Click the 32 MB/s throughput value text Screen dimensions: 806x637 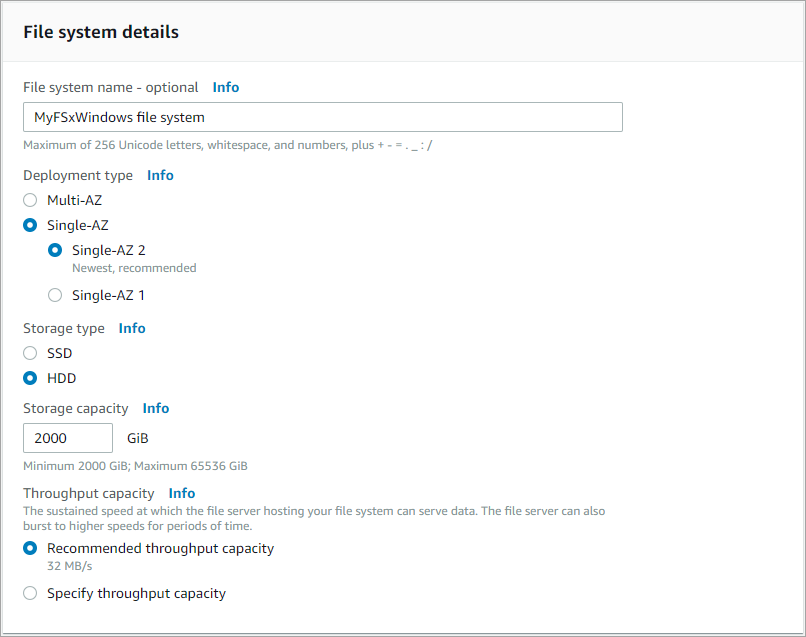coord(68,566)
